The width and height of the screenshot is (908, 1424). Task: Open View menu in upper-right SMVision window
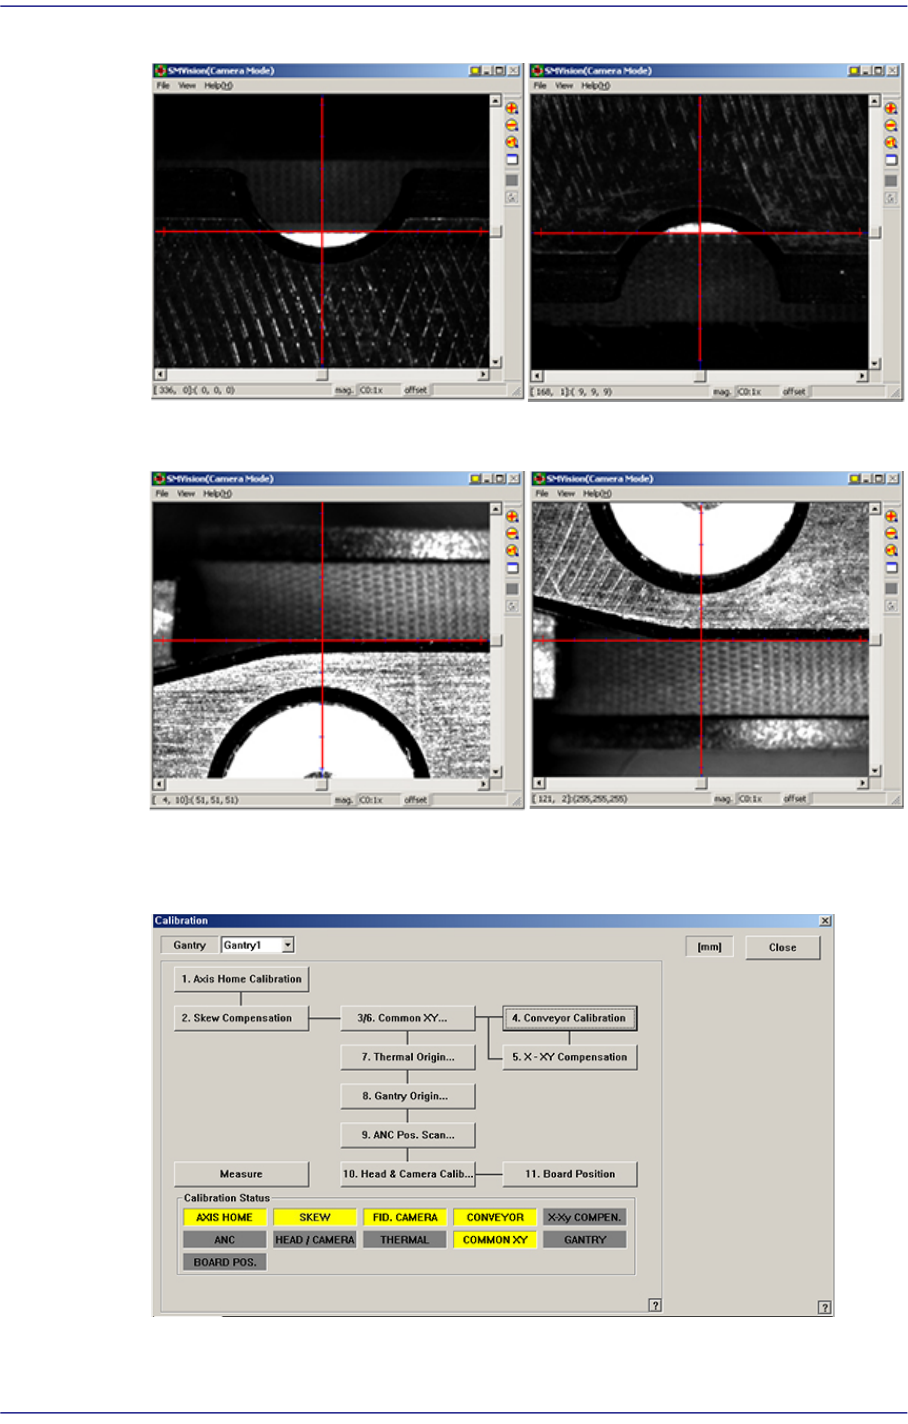[x=565, y=86]
